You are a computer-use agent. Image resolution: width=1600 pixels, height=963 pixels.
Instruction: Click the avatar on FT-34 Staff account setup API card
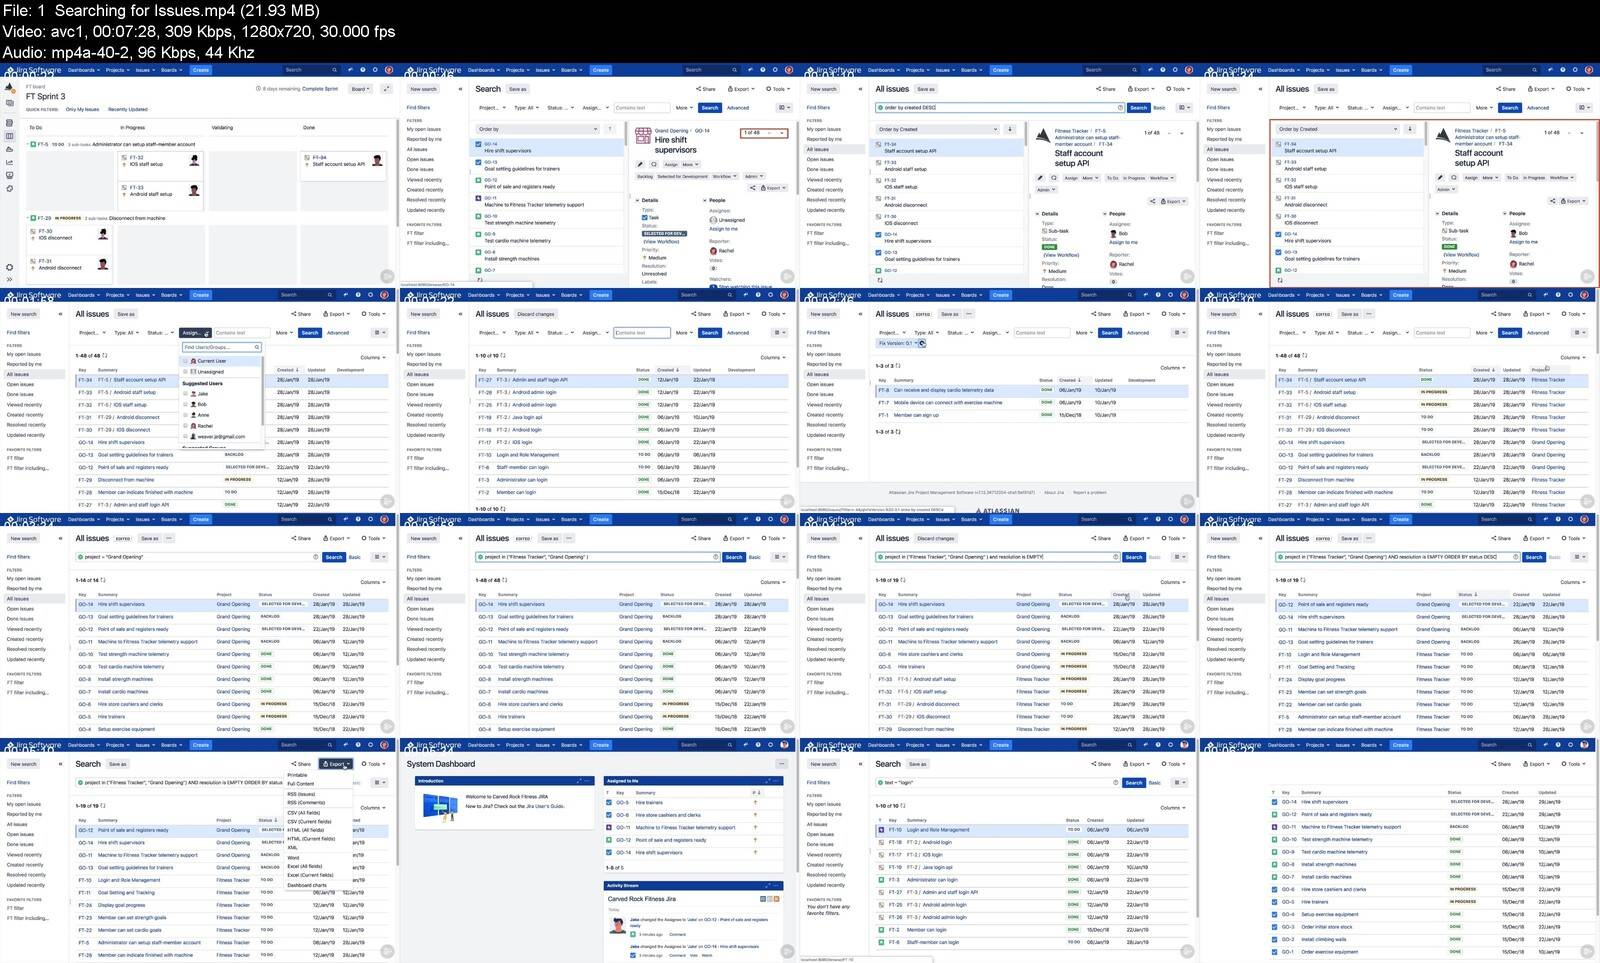pos(377,160)
